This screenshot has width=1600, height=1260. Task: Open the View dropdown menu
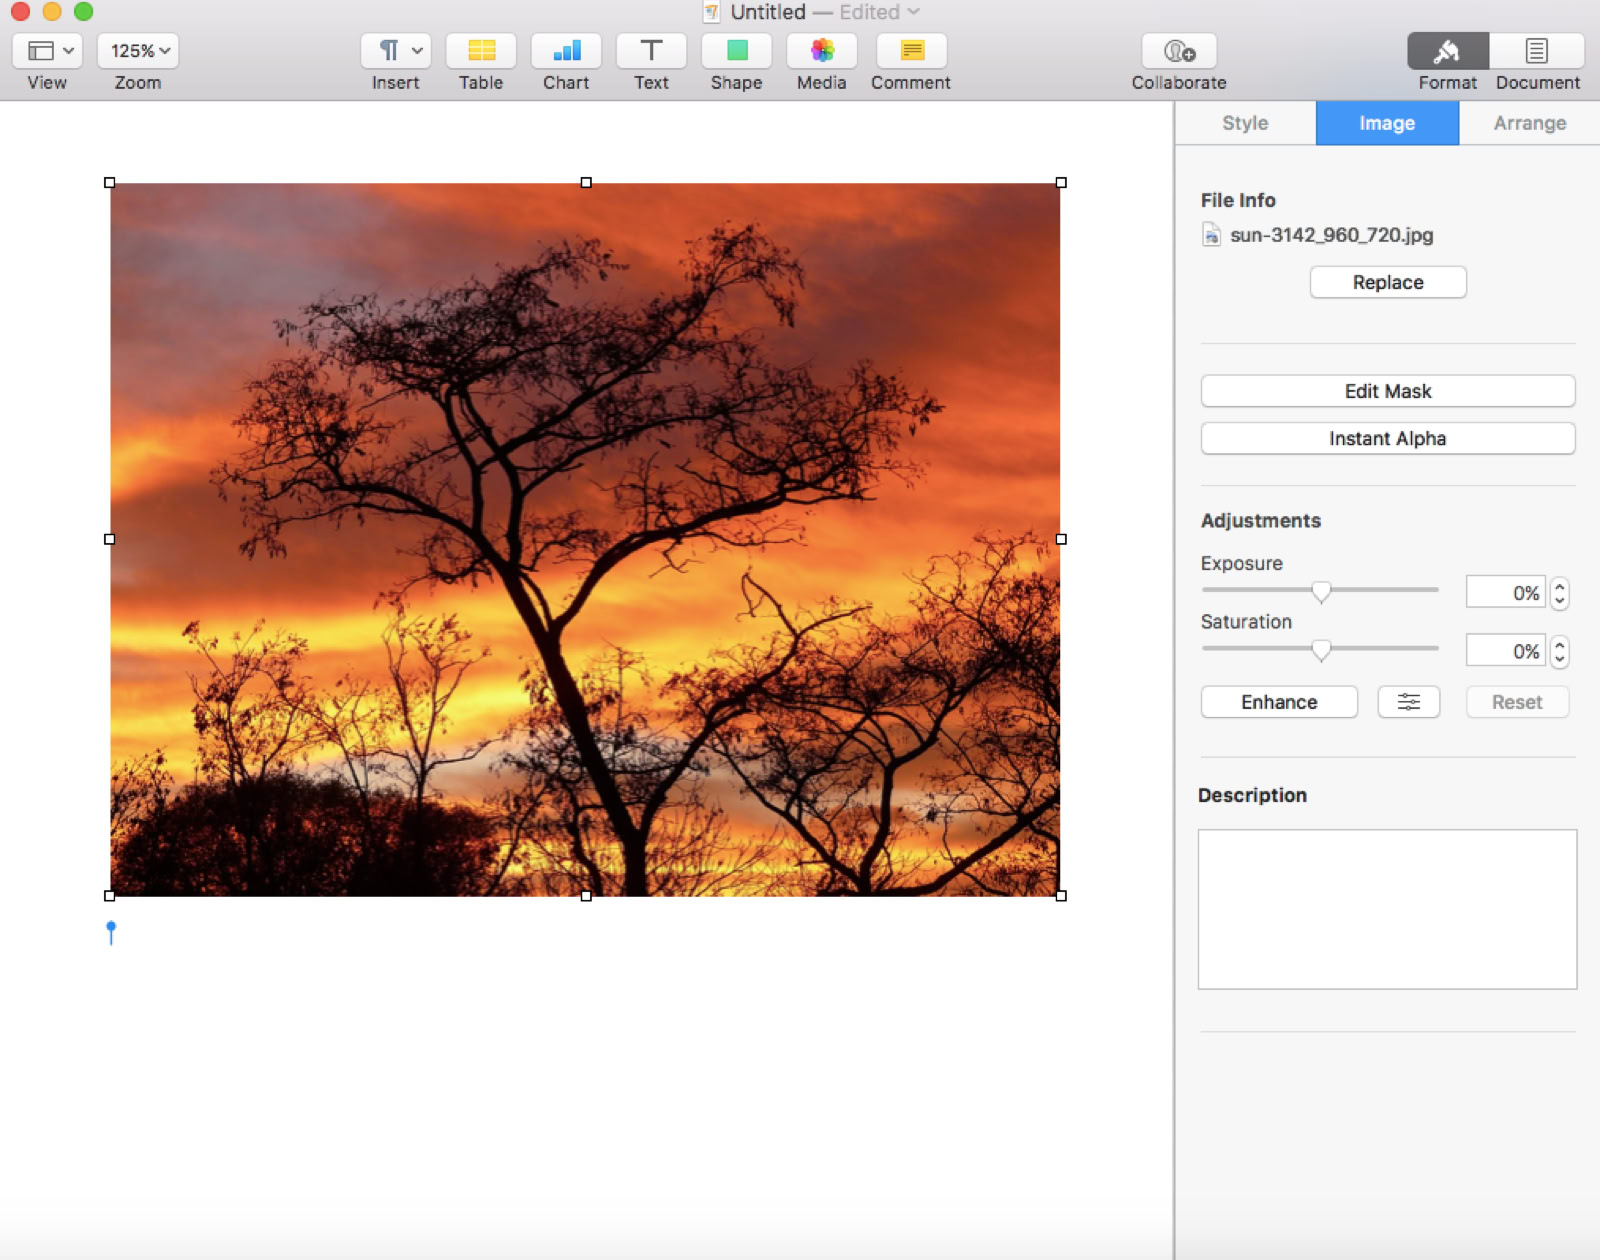pos(48,51)
